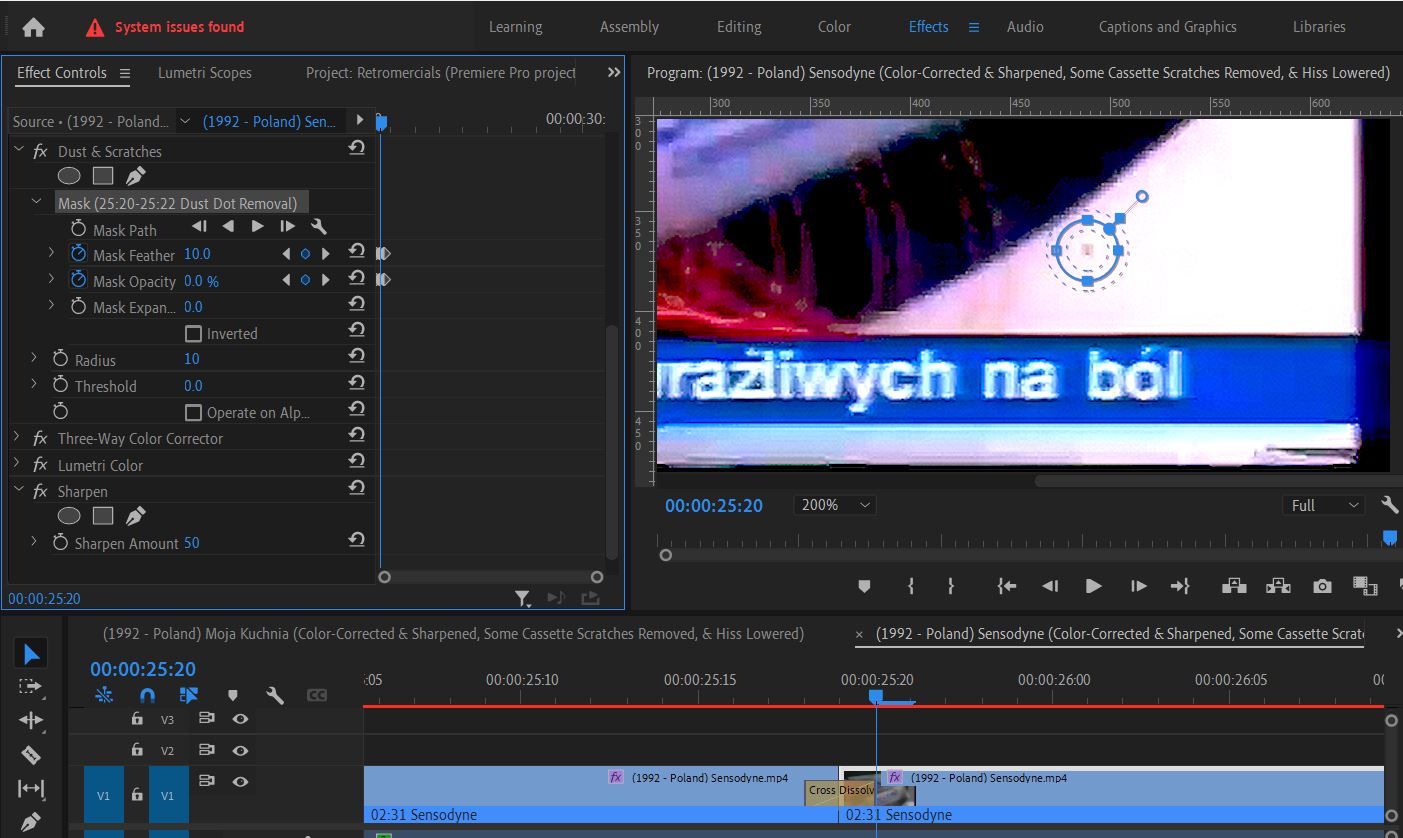1403x838 pixels.
Task: Toggle V1 track output eye
Action: (x=240, y=781)
